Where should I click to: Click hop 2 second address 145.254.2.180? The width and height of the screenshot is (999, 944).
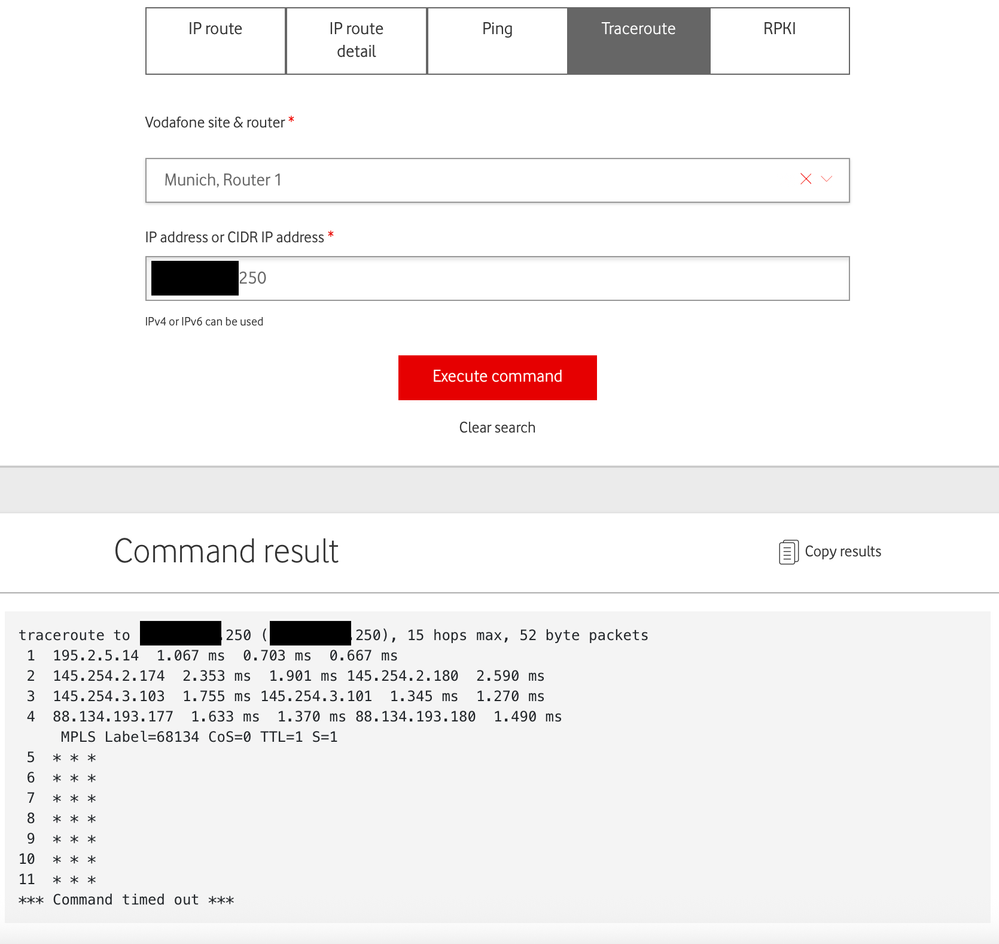click(403, 676)
